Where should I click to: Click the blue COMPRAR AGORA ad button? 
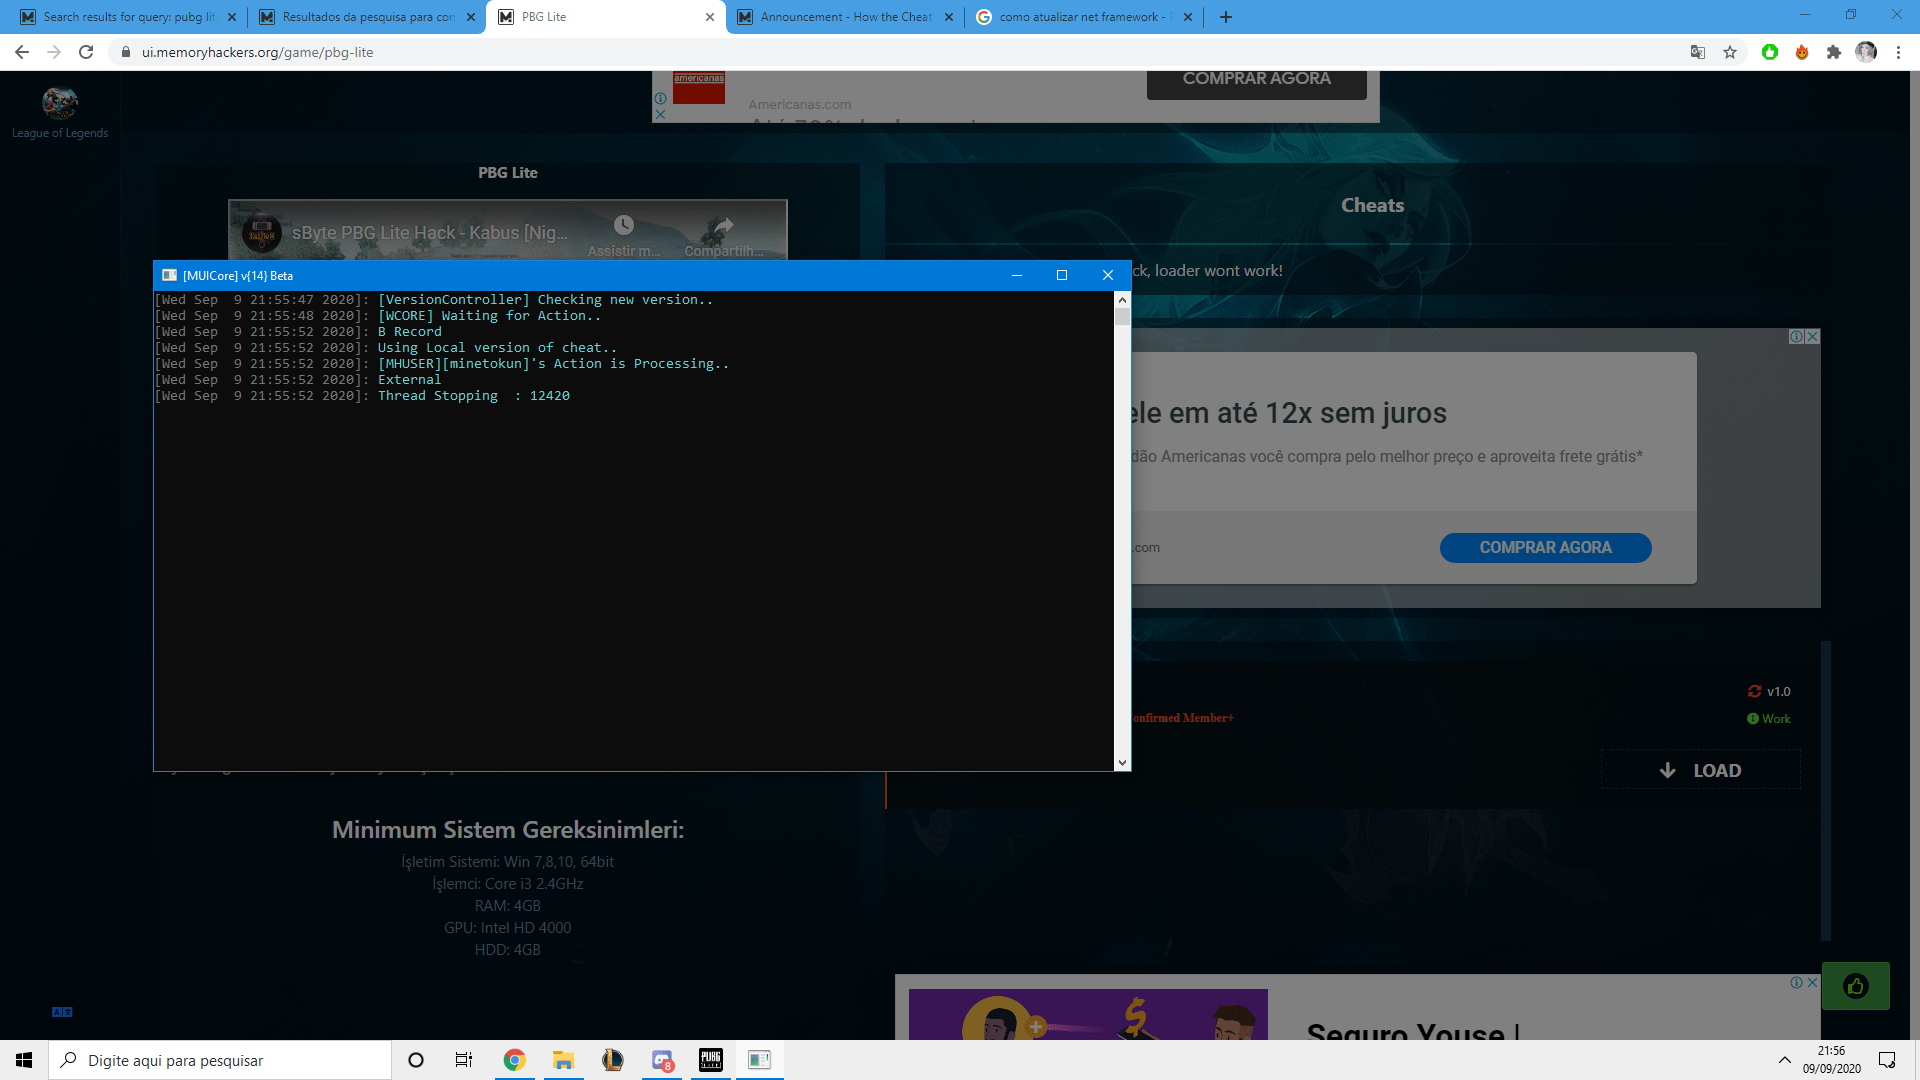(x=1545, y=548)
